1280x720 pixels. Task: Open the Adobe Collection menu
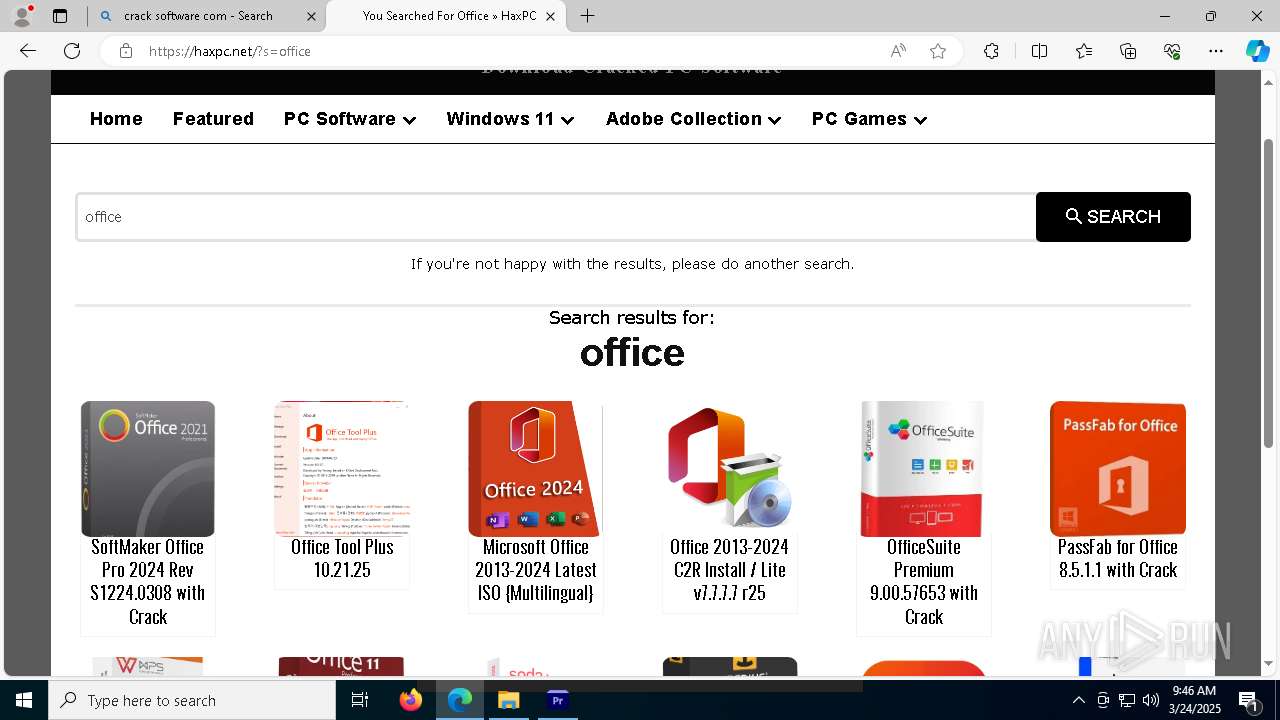click(x=684, y=119)
